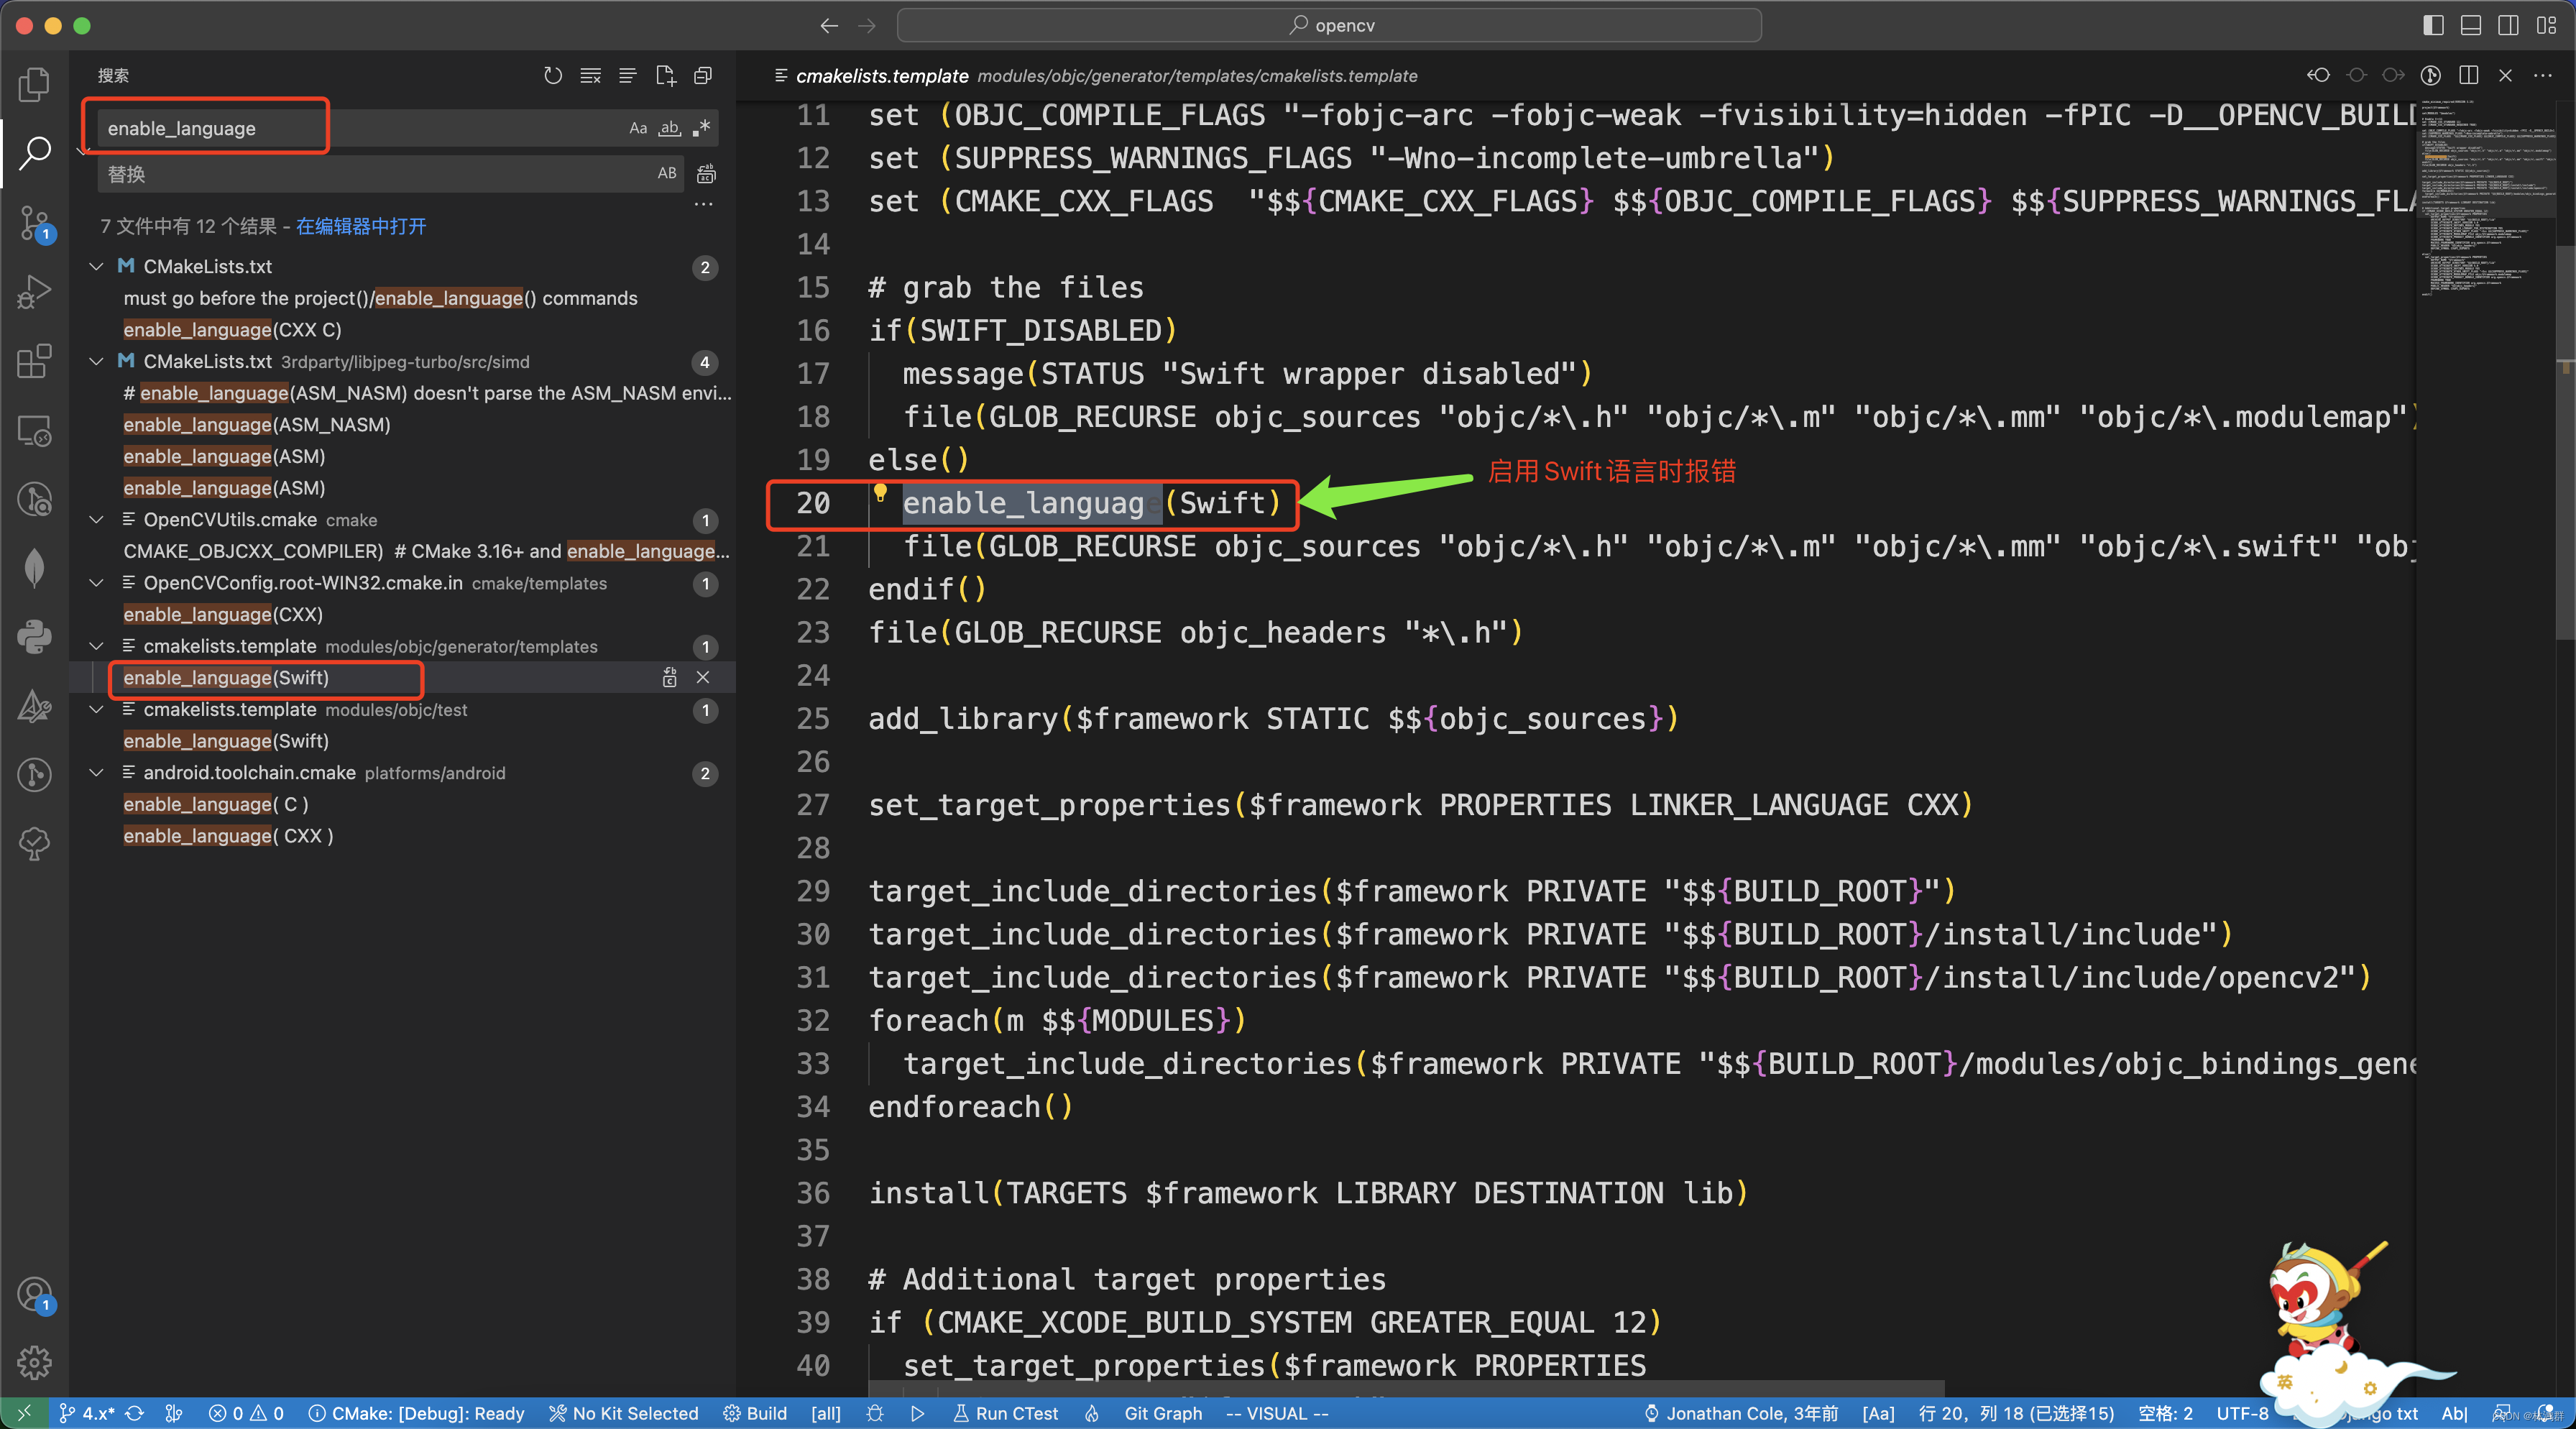Image resolution: width=2576 pixels, height=1429 pixels.
Task: Open the Extensions view
Action: tap(34, 361)
